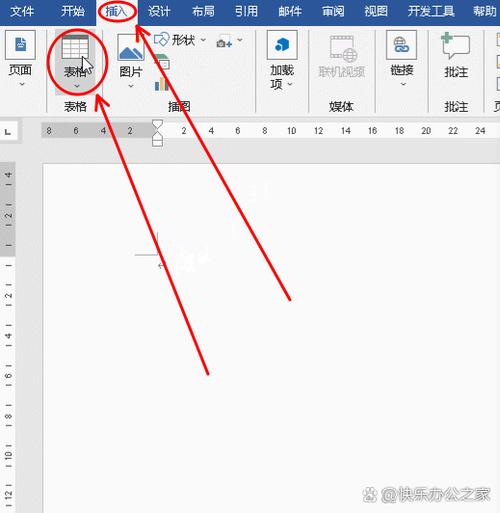The width and height of the screenshot is (500, 513).
Task: Click the 形状 label text
Action: 184,40
